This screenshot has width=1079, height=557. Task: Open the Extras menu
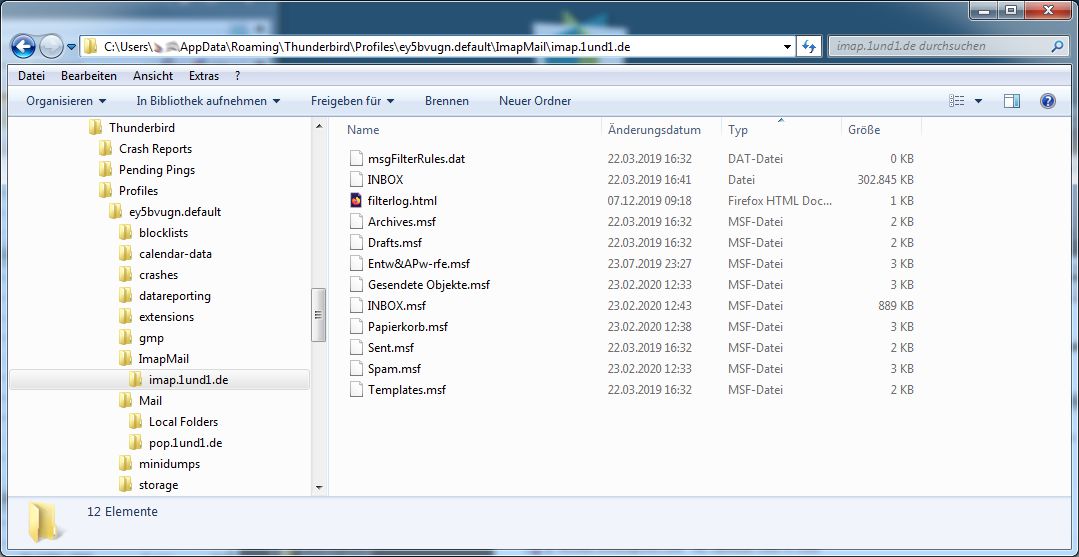pos(203,76)
